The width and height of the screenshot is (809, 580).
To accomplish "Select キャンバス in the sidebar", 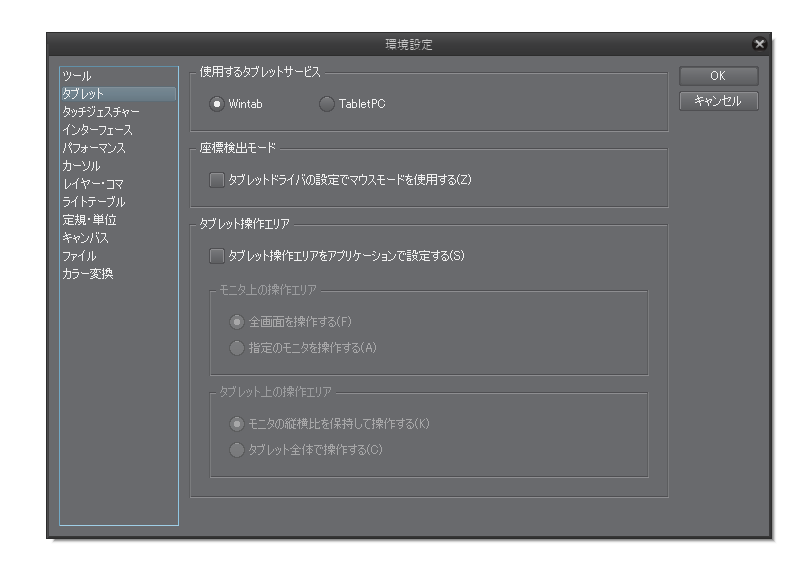I will (x=85, y=238).
